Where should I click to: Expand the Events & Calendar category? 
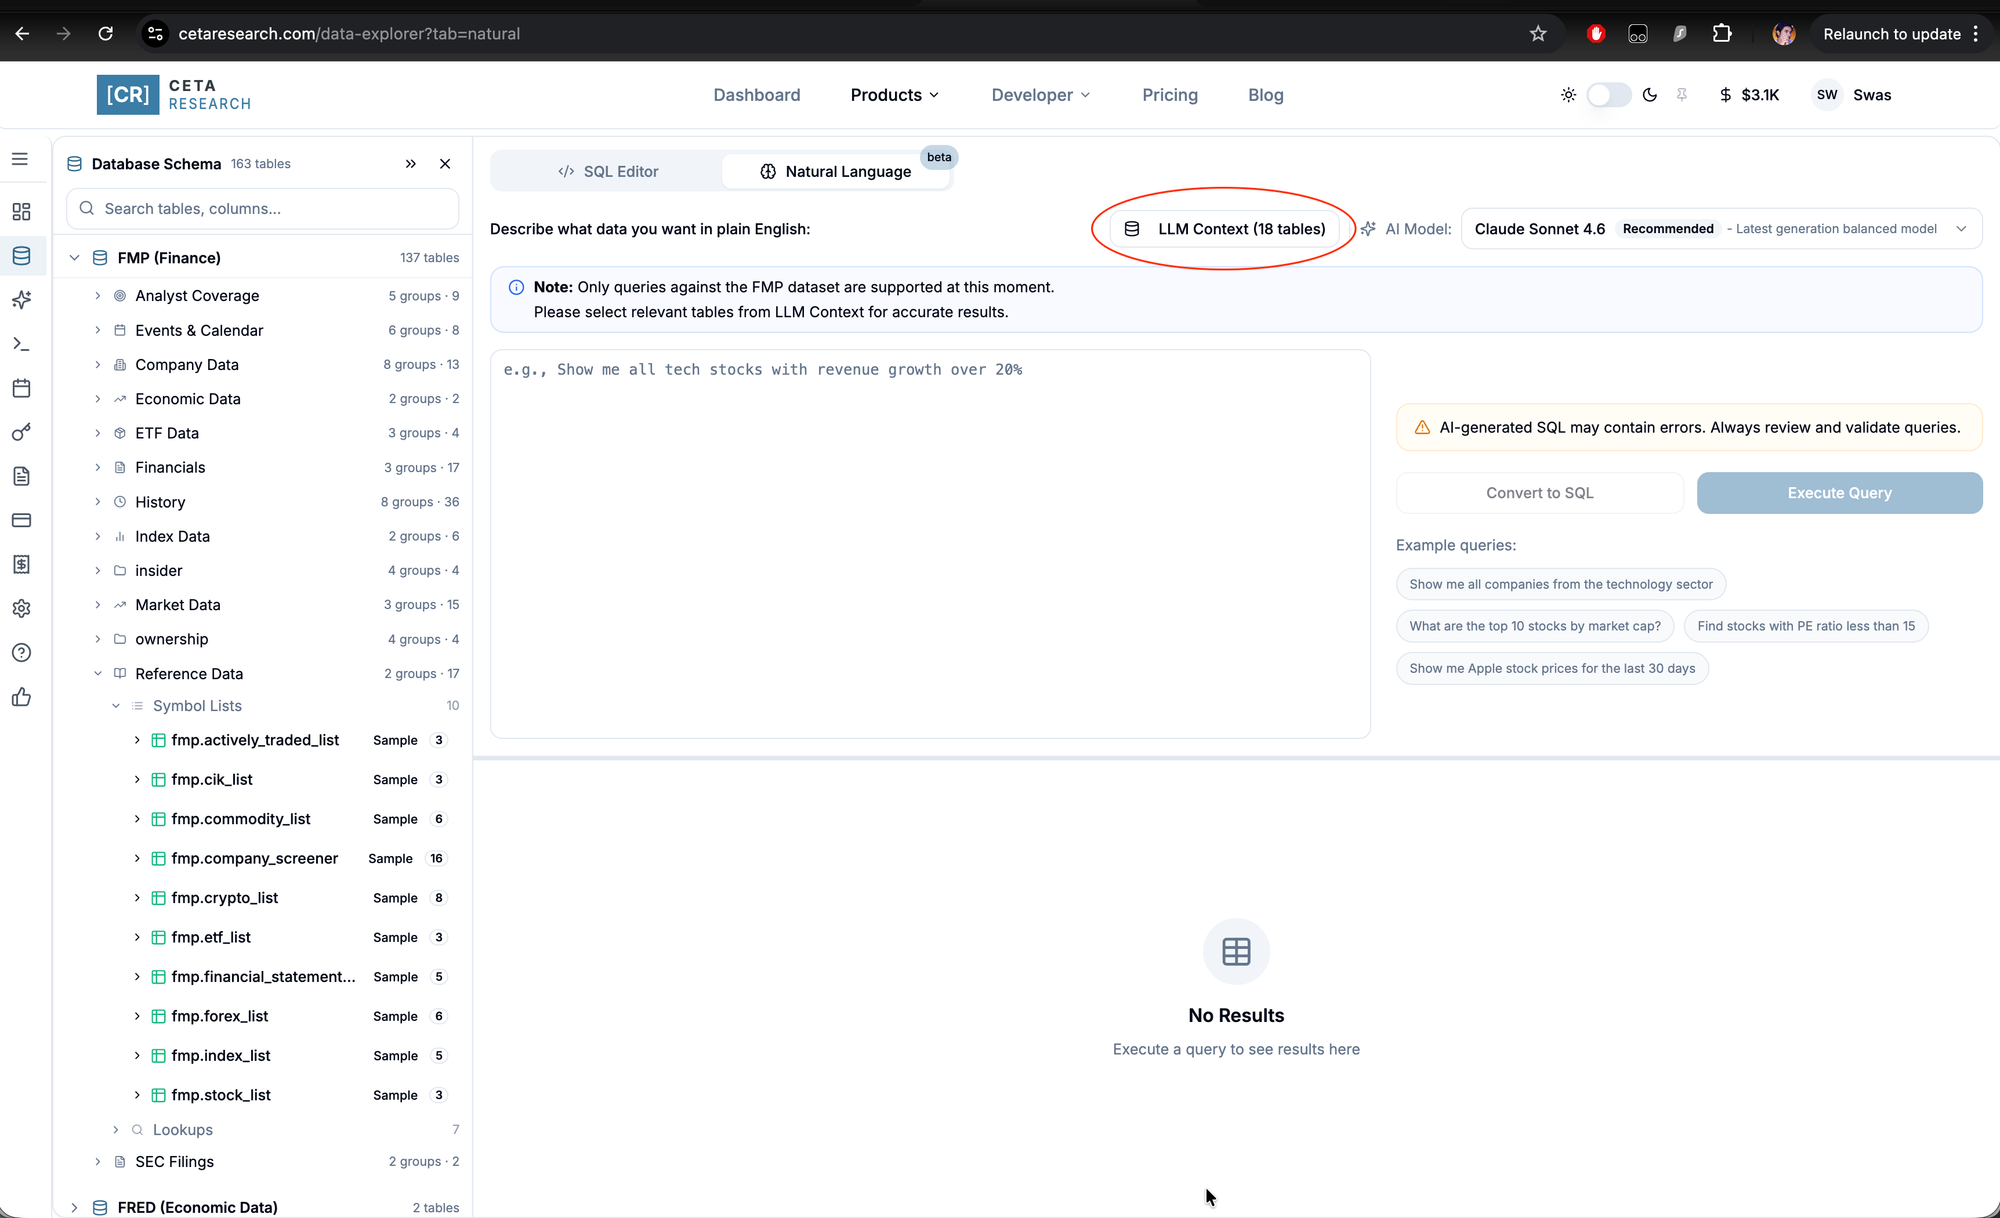(x=97, y=330)
